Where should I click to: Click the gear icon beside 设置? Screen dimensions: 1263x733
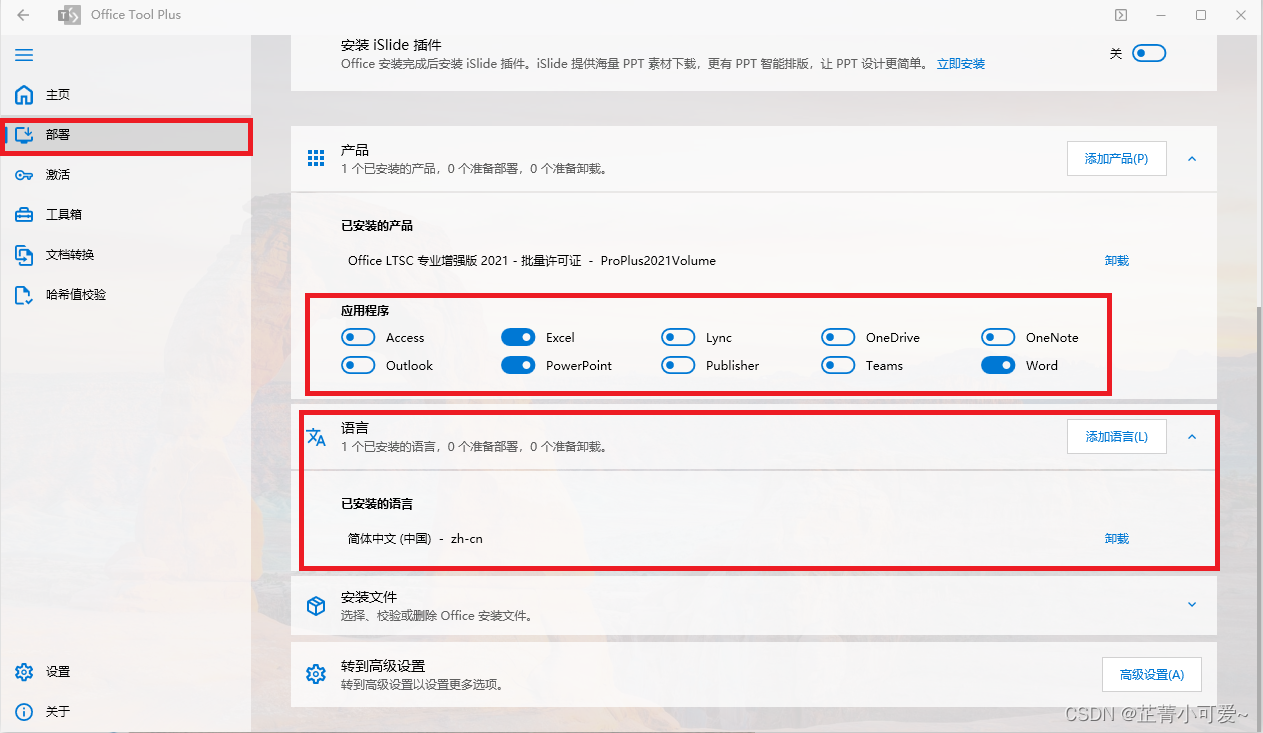coord(24,672)
